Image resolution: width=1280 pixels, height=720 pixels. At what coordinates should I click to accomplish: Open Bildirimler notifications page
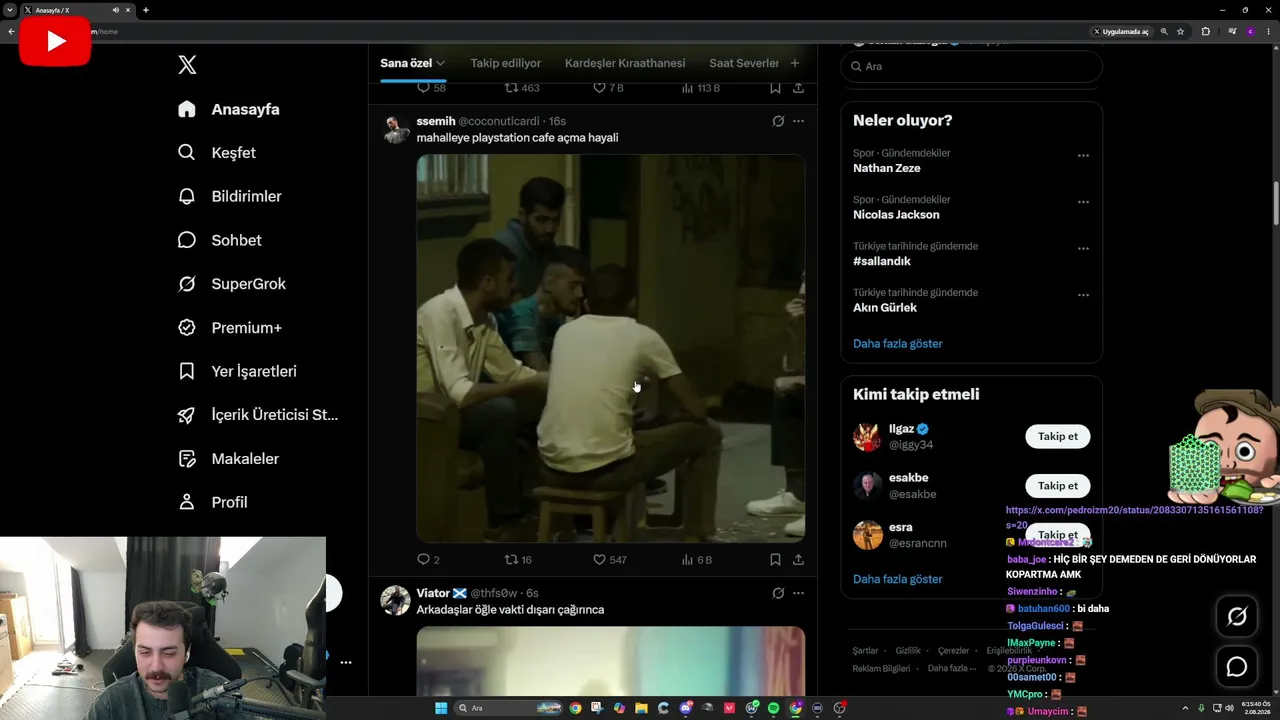[230, 196]
